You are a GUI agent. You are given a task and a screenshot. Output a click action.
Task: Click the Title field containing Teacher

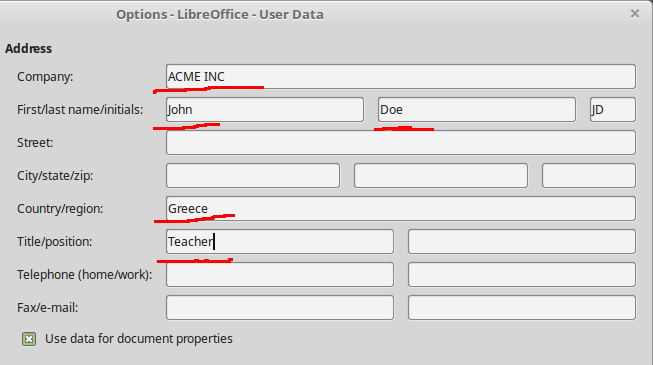280,241
